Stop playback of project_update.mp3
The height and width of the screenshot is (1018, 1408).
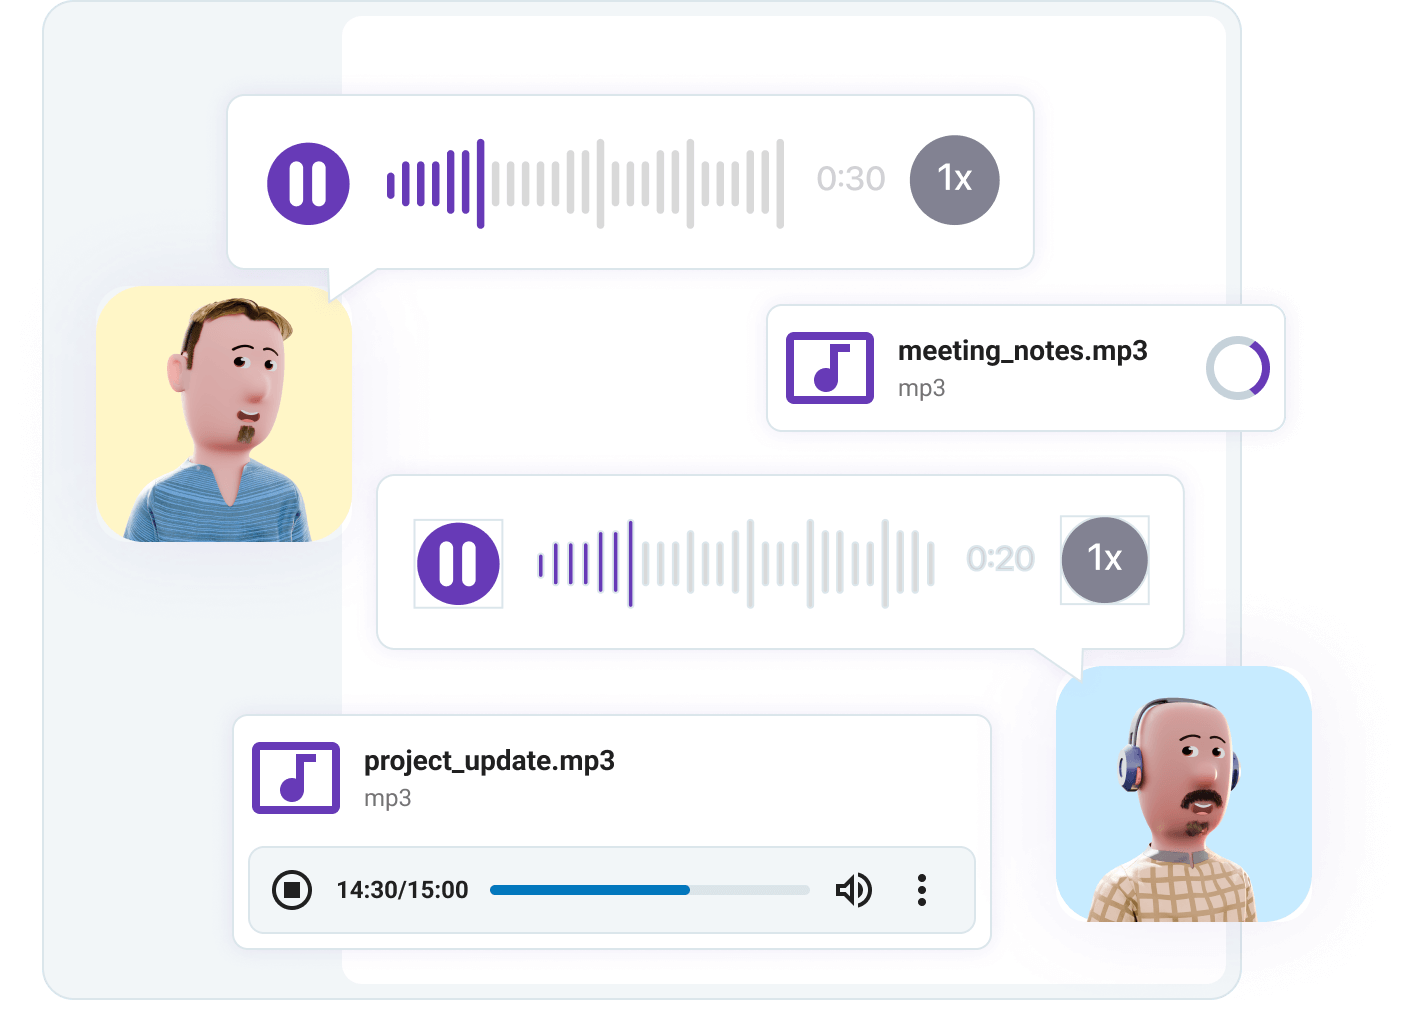(293, 889)
